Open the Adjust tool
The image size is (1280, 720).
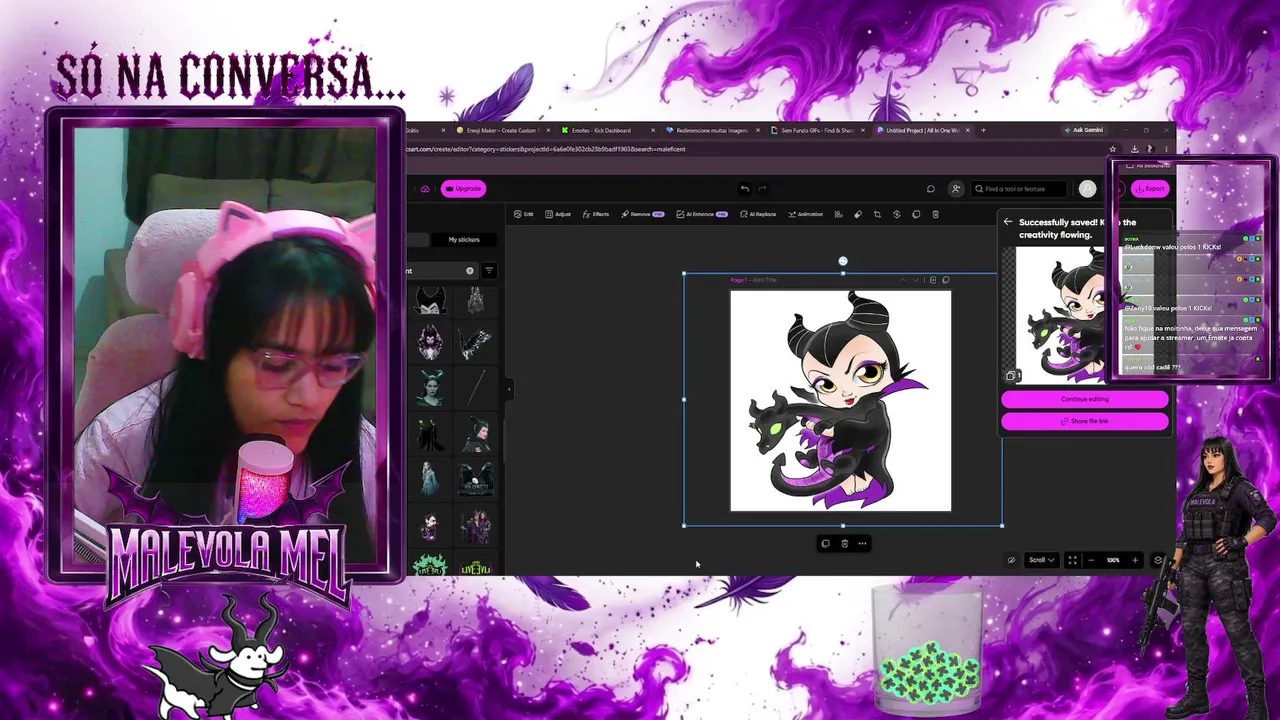pyautogui.click(x=558, y=214)
